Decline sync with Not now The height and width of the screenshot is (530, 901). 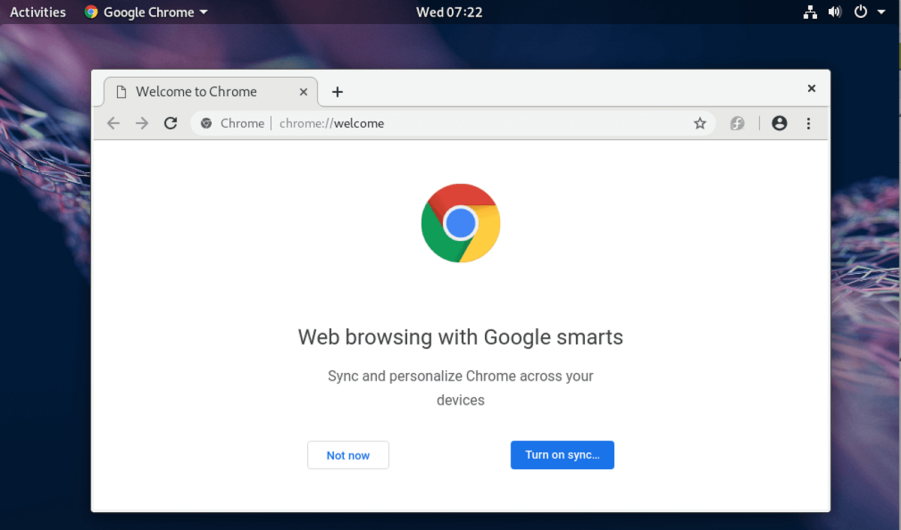[348, 455]
